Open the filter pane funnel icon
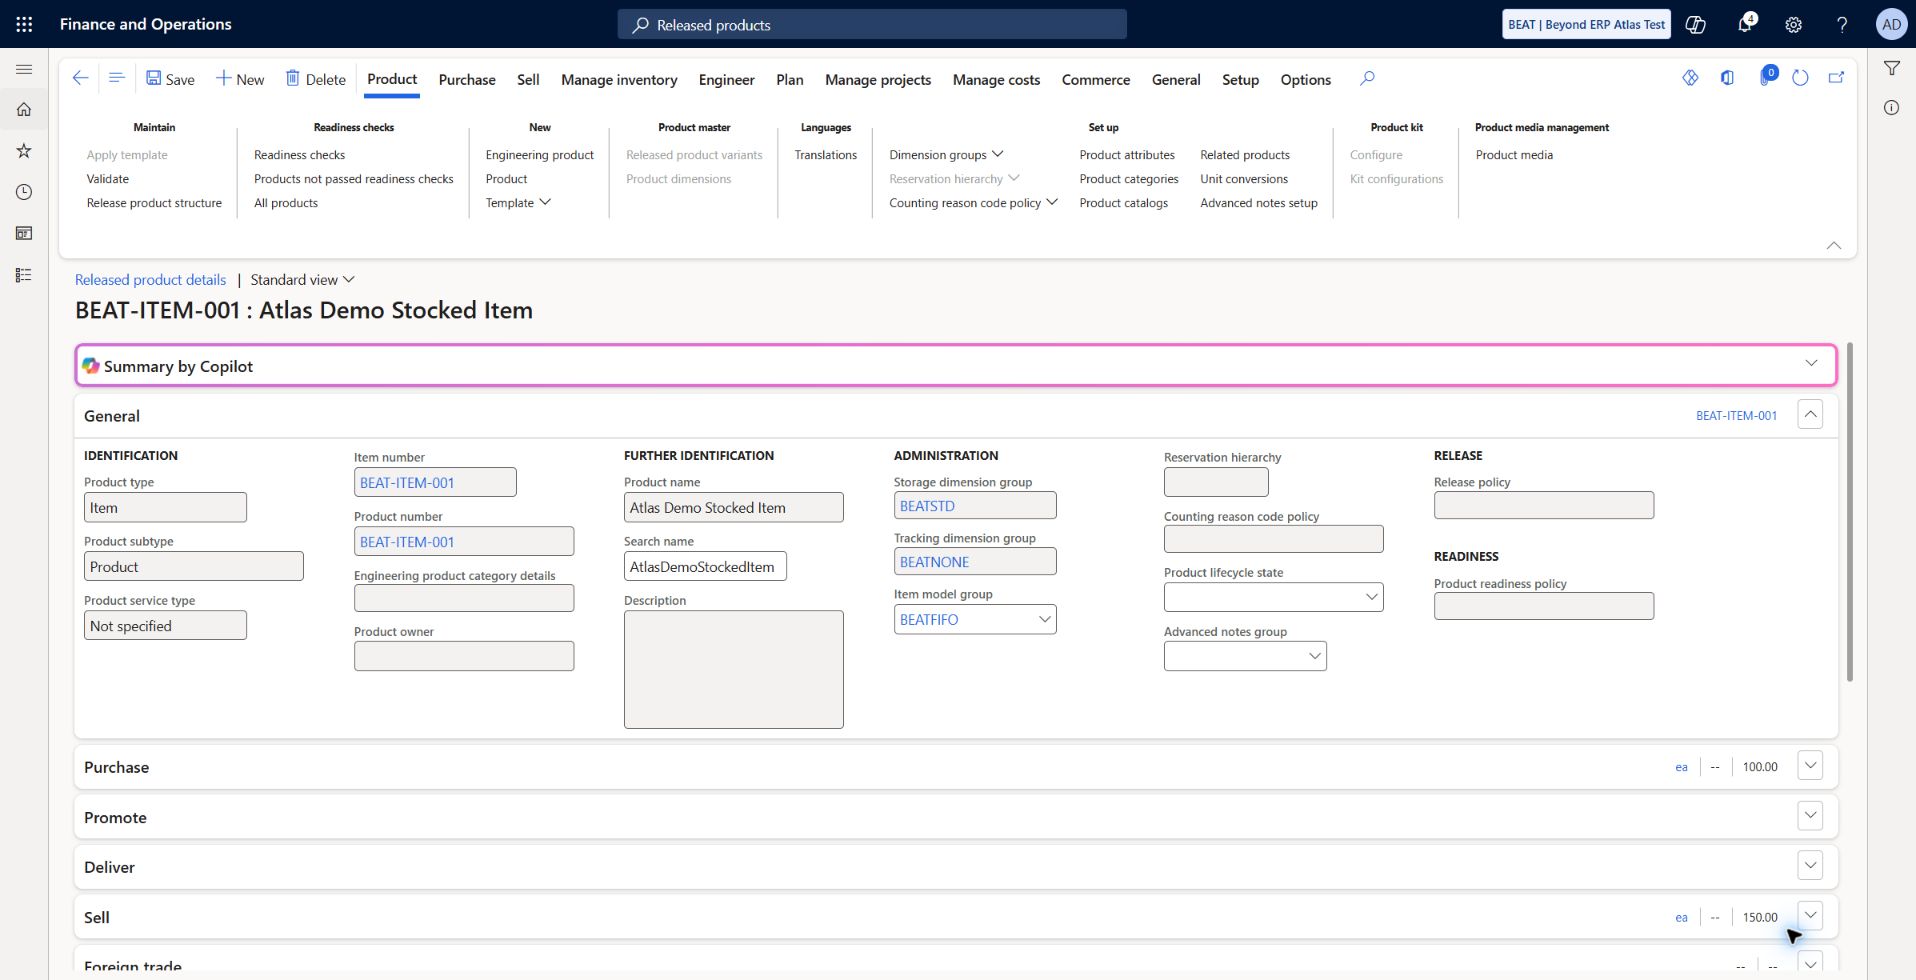 [1892, 68]
